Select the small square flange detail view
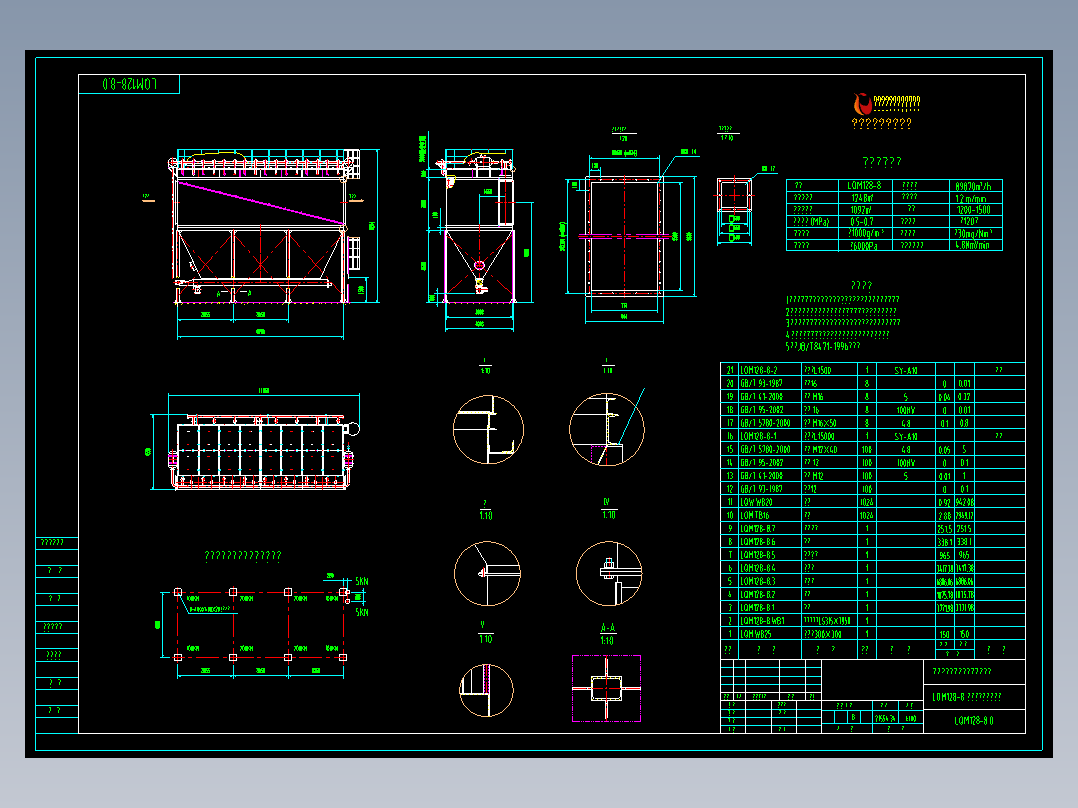 pyautogui.click(x=734, y=195)
